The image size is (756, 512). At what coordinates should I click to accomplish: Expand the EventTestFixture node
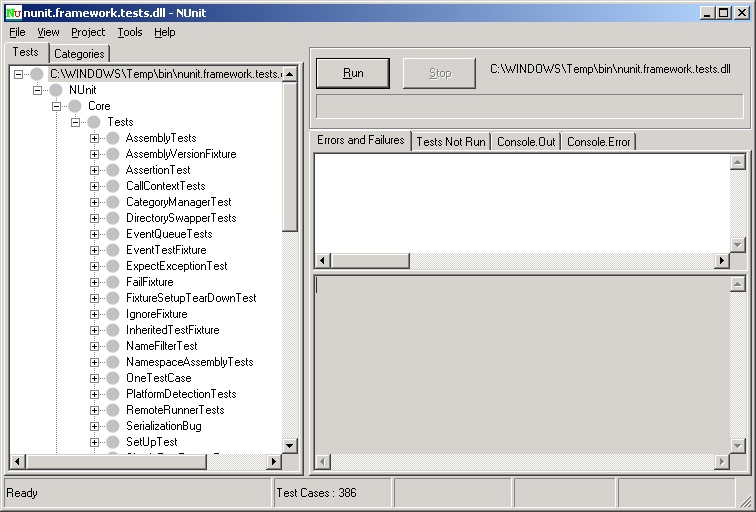click(94, 250)
